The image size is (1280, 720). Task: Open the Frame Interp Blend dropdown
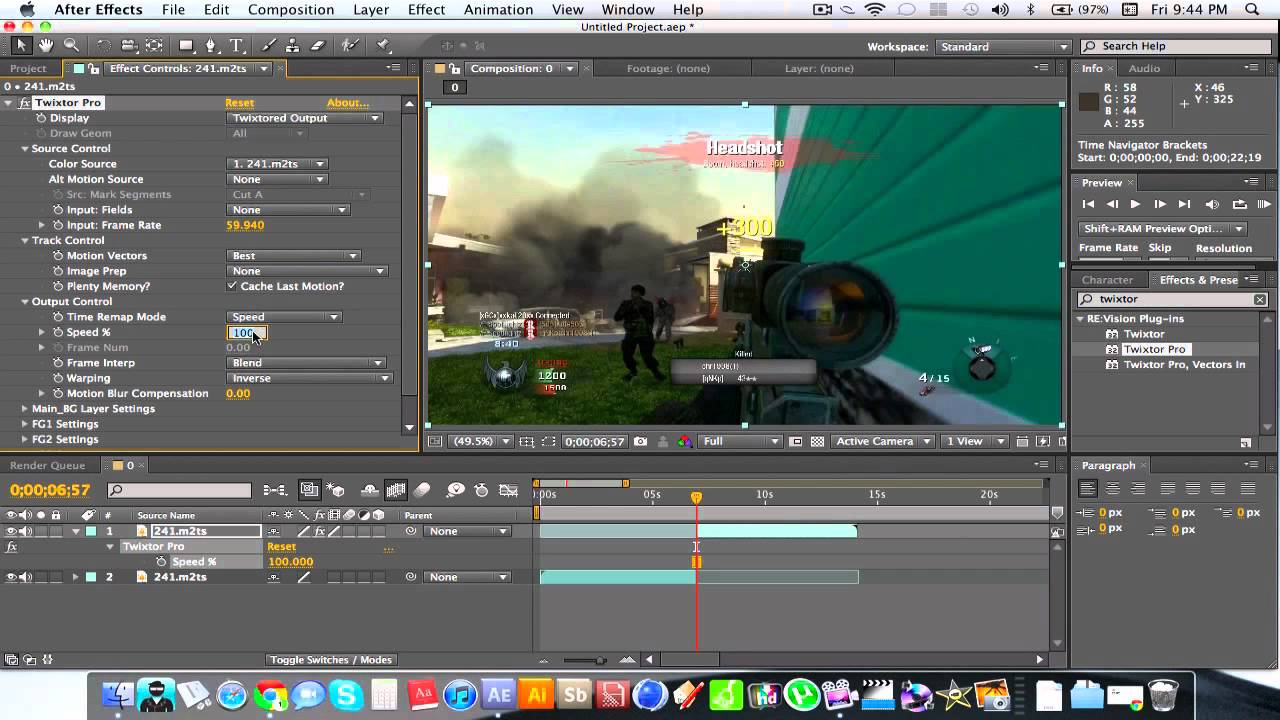306,363
